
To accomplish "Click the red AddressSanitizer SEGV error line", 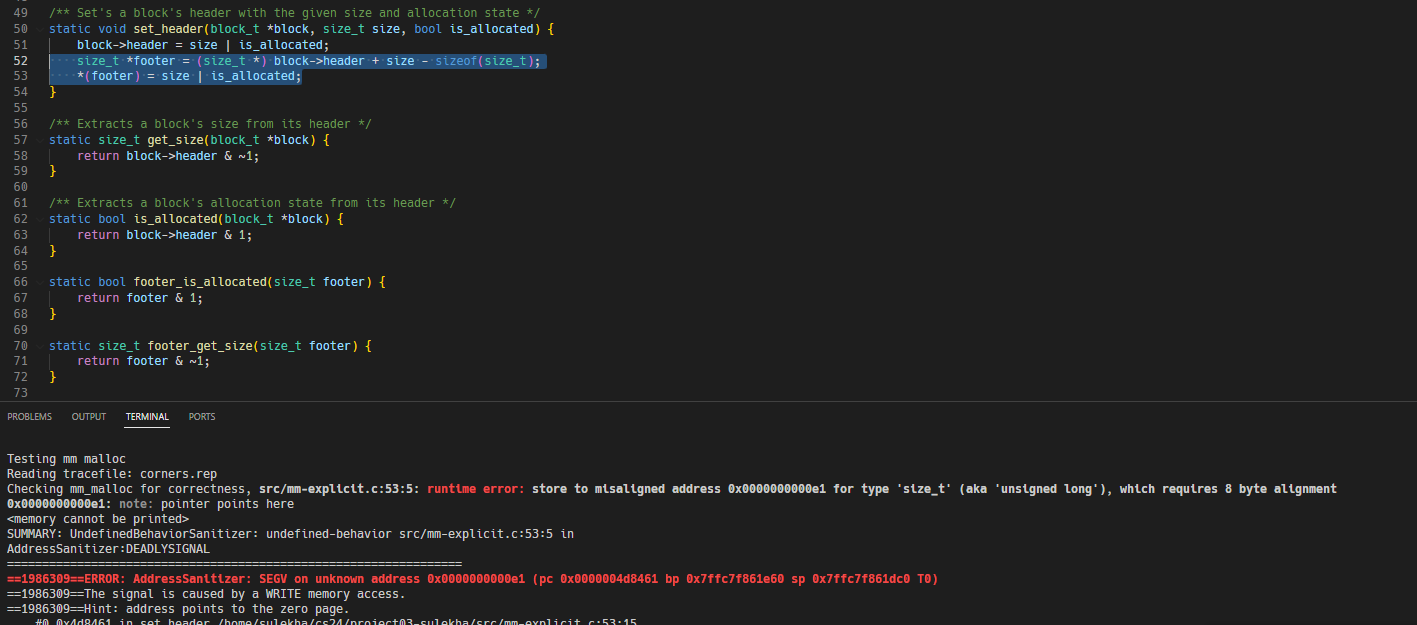I will pyautogui.click(x=472, y=579).
